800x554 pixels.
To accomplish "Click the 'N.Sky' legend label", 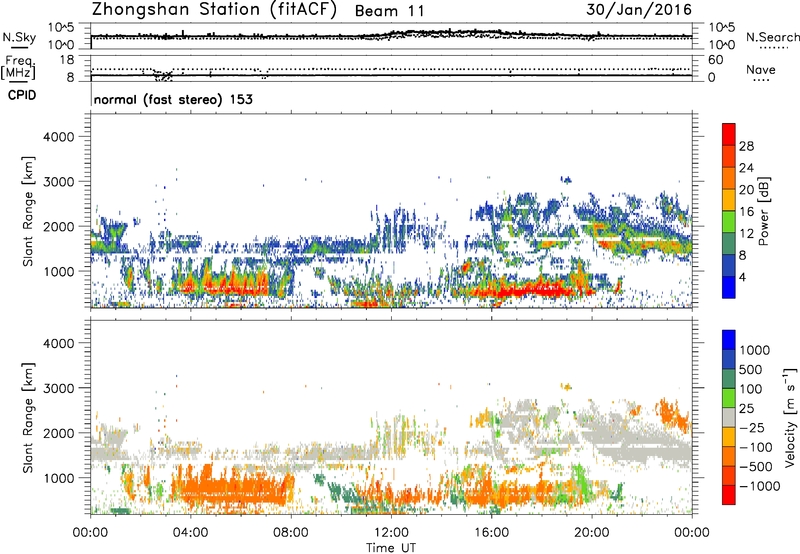I will tap(19, 38).
